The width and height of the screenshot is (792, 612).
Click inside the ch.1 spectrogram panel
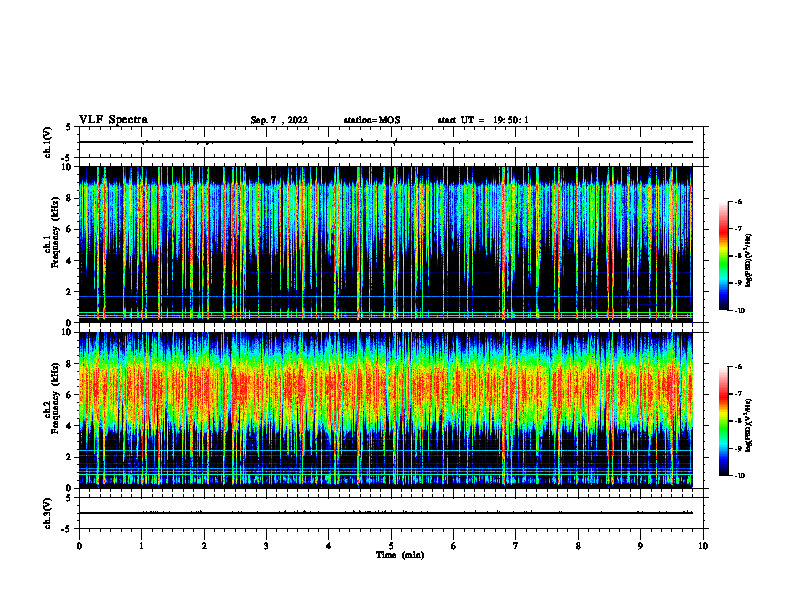tap(386, 244)
